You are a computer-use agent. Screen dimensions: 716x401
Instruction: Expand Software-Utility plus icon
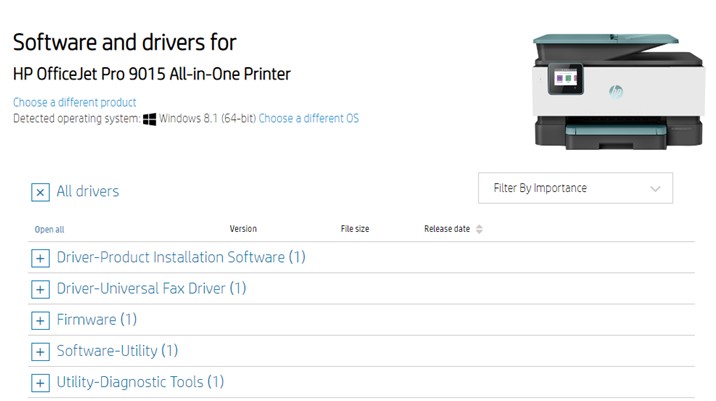pos(40,352)
